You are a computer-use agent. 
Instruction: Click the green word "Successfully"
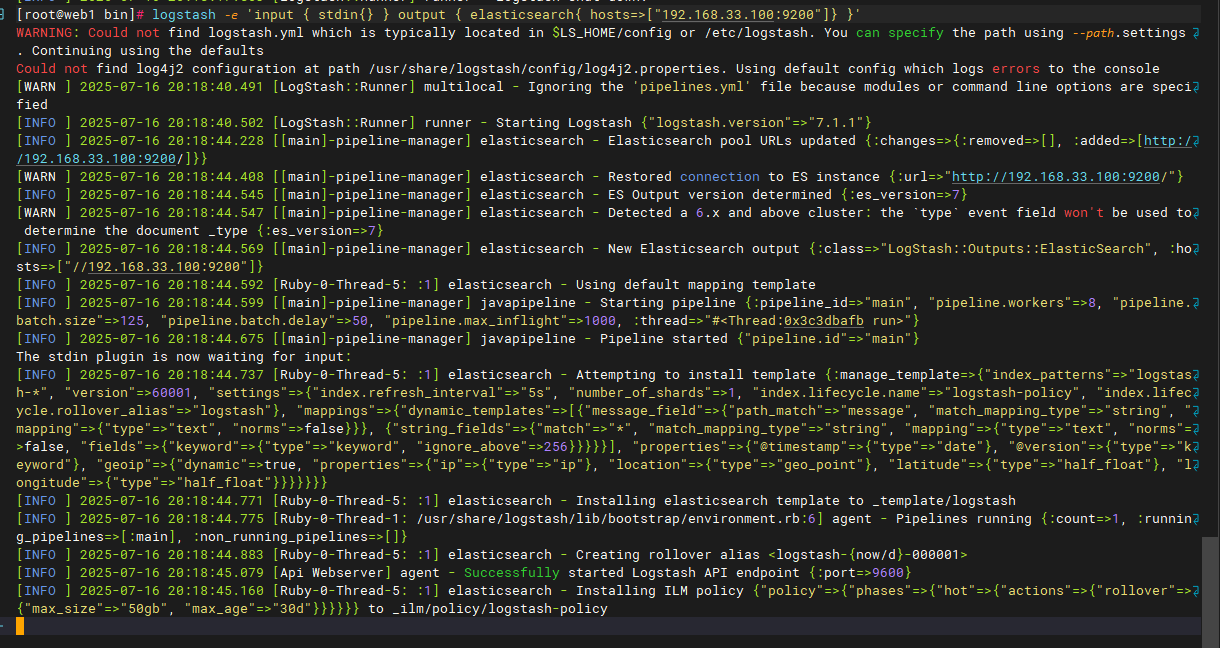[x=512, y=573]
